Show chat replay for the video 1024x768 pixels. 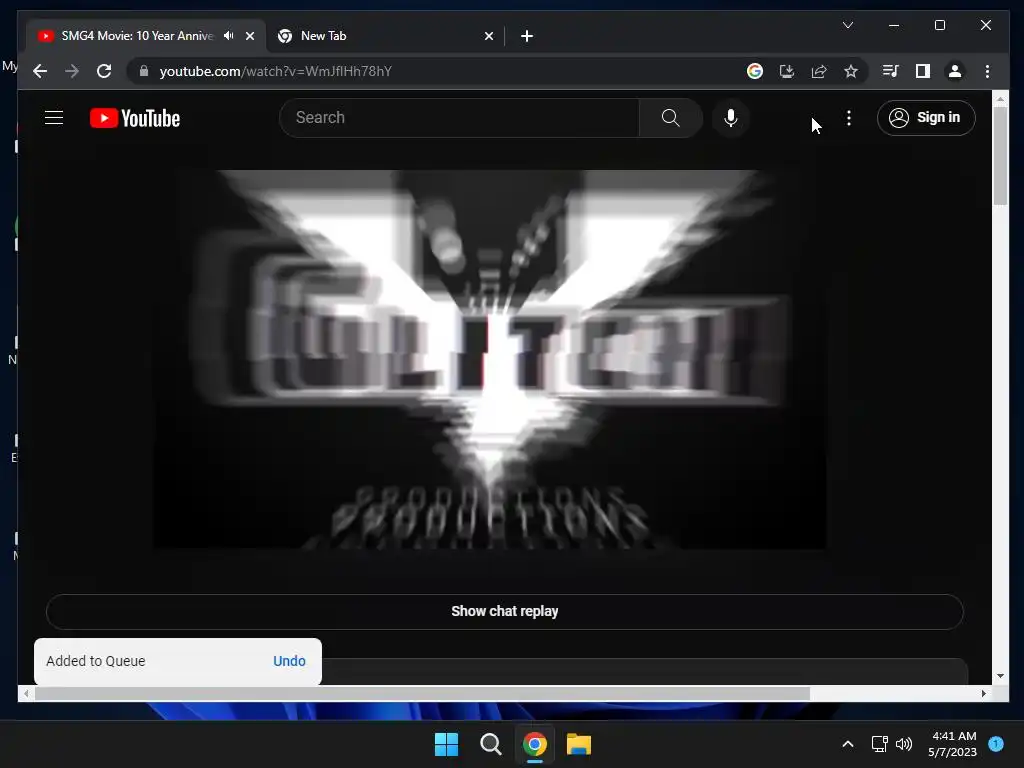coord(505,611)
